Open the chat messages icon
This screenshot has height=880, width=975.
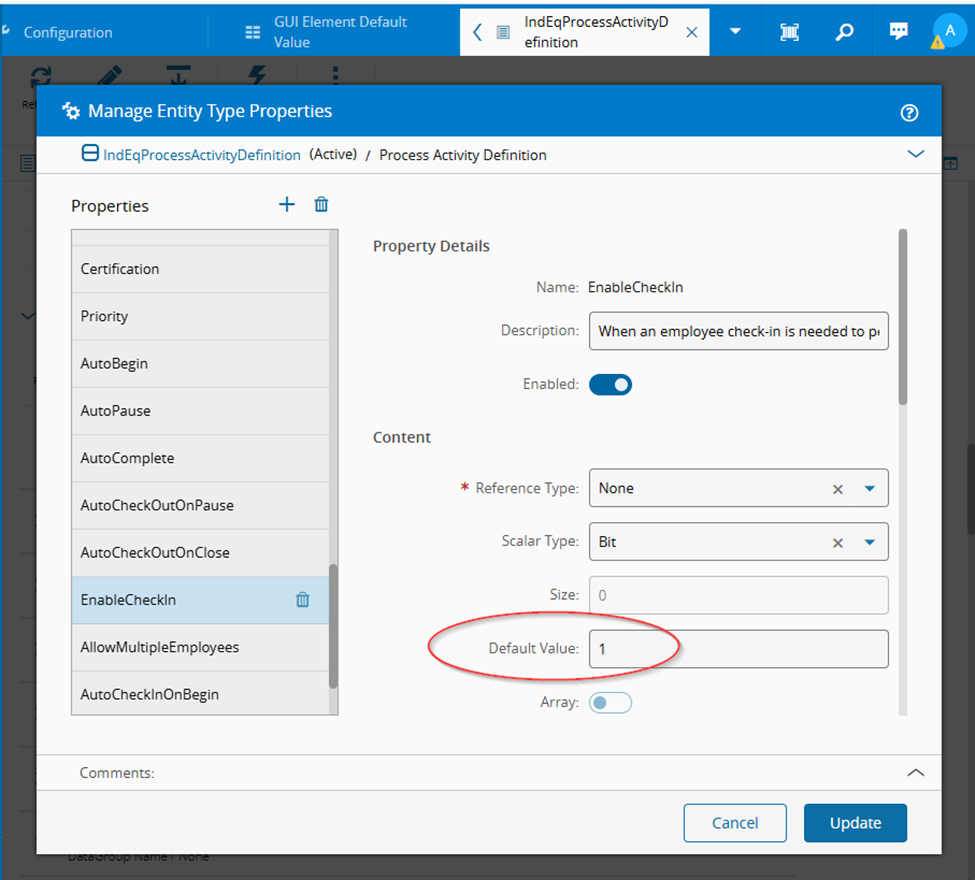(898, 32)
